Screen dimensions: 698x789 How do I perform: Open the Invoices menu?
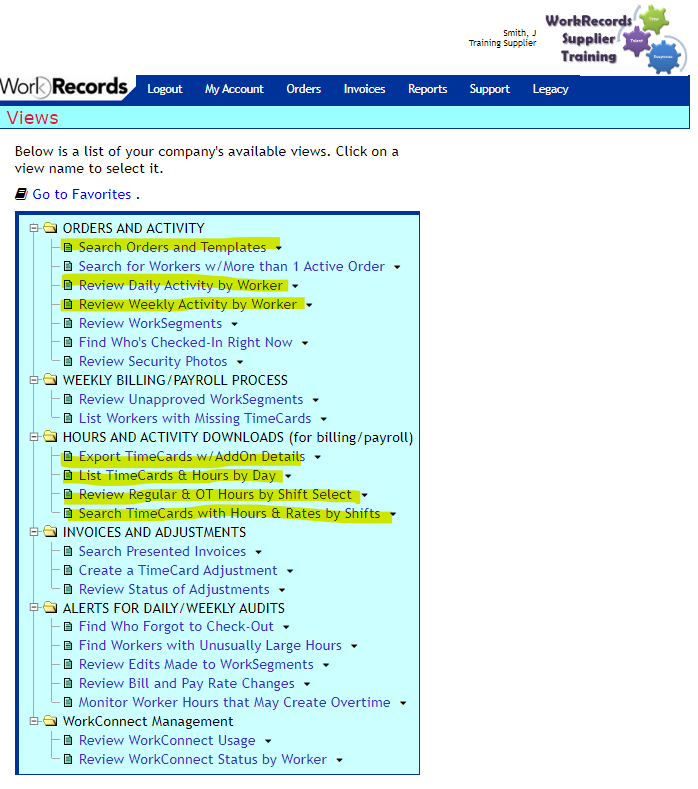click(364, 89)
